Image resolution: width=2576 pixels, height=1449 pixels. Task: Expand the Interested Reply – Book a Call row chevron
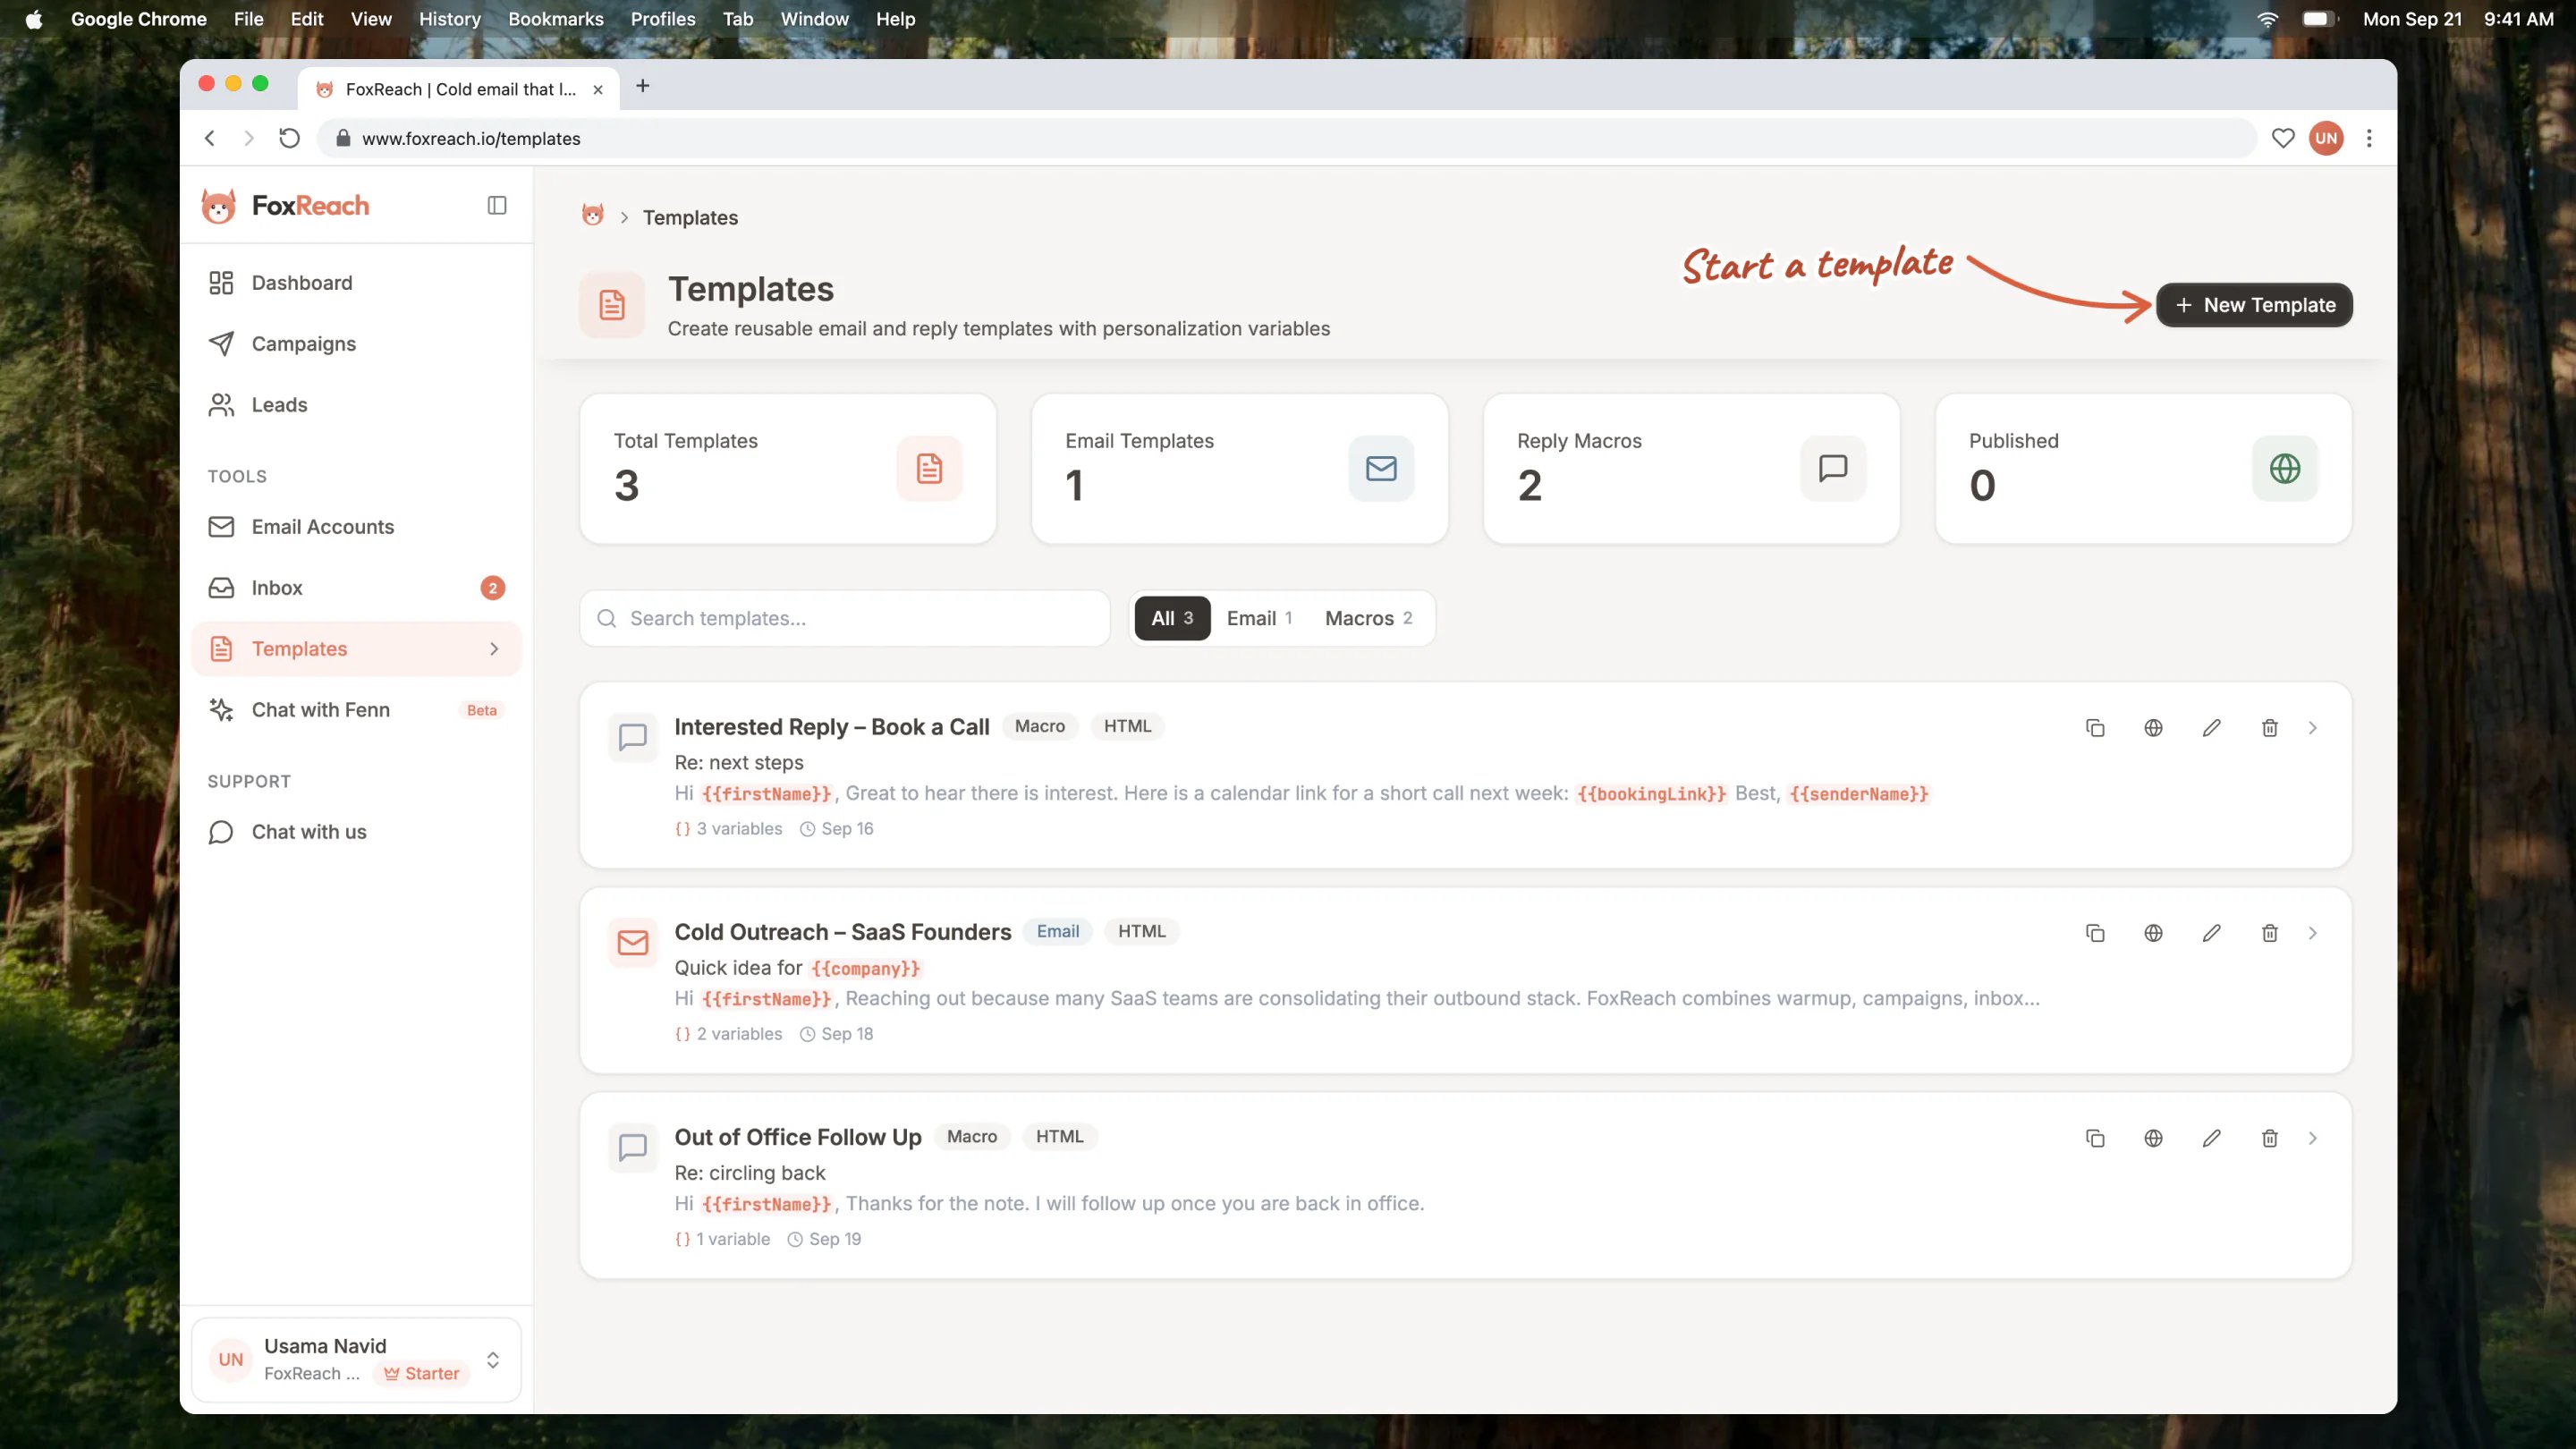tap(2312, 728)
